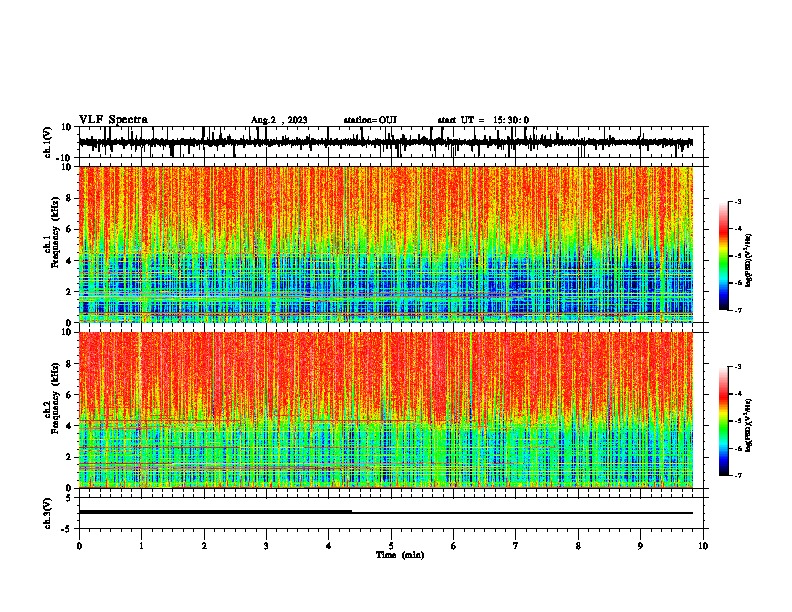This screenshot has height=612, width=792.
Task: Click time axis tick label '9'
Action: point(640,546)
